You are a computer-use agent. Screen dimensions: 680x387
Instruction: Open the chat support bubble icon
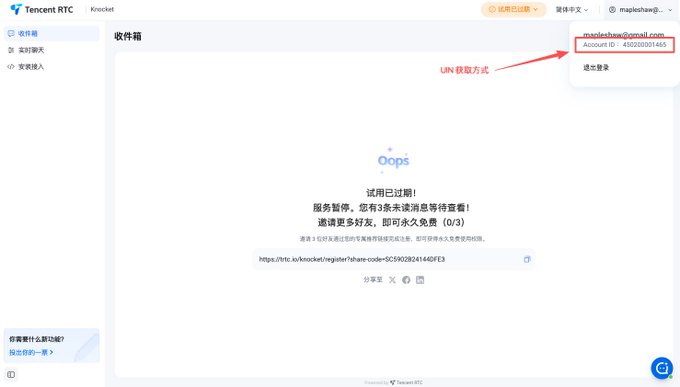click(662, 368)
